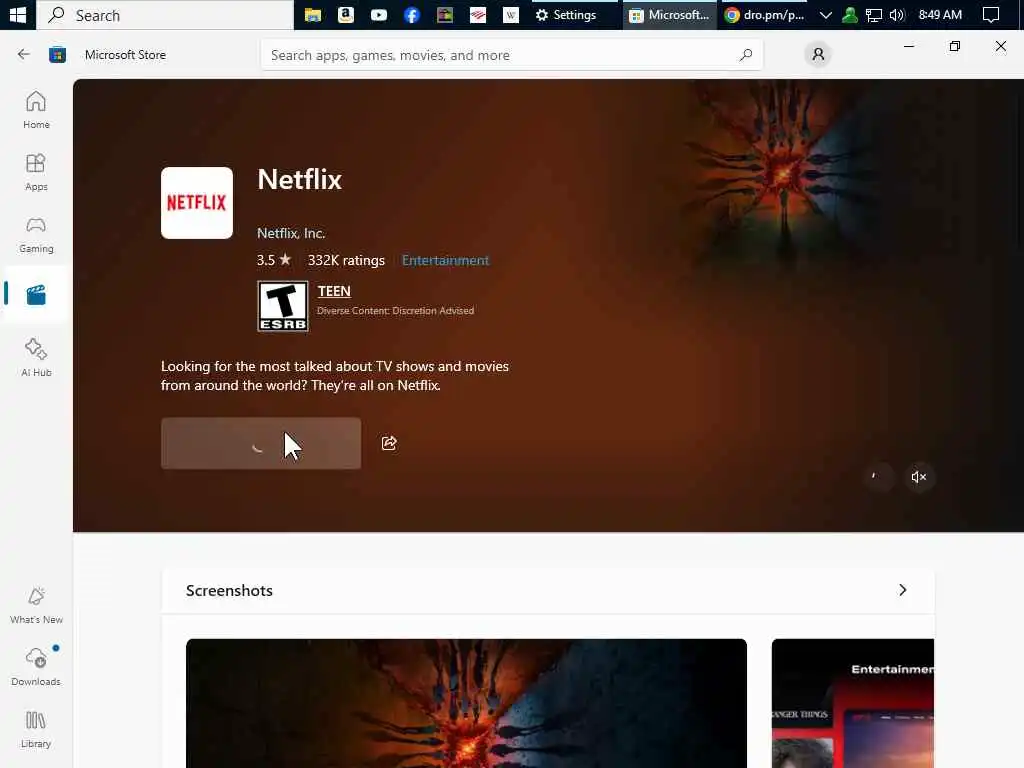Open Amazon from the taskbar
This screenshot has width=1024, height=768.
346,14
